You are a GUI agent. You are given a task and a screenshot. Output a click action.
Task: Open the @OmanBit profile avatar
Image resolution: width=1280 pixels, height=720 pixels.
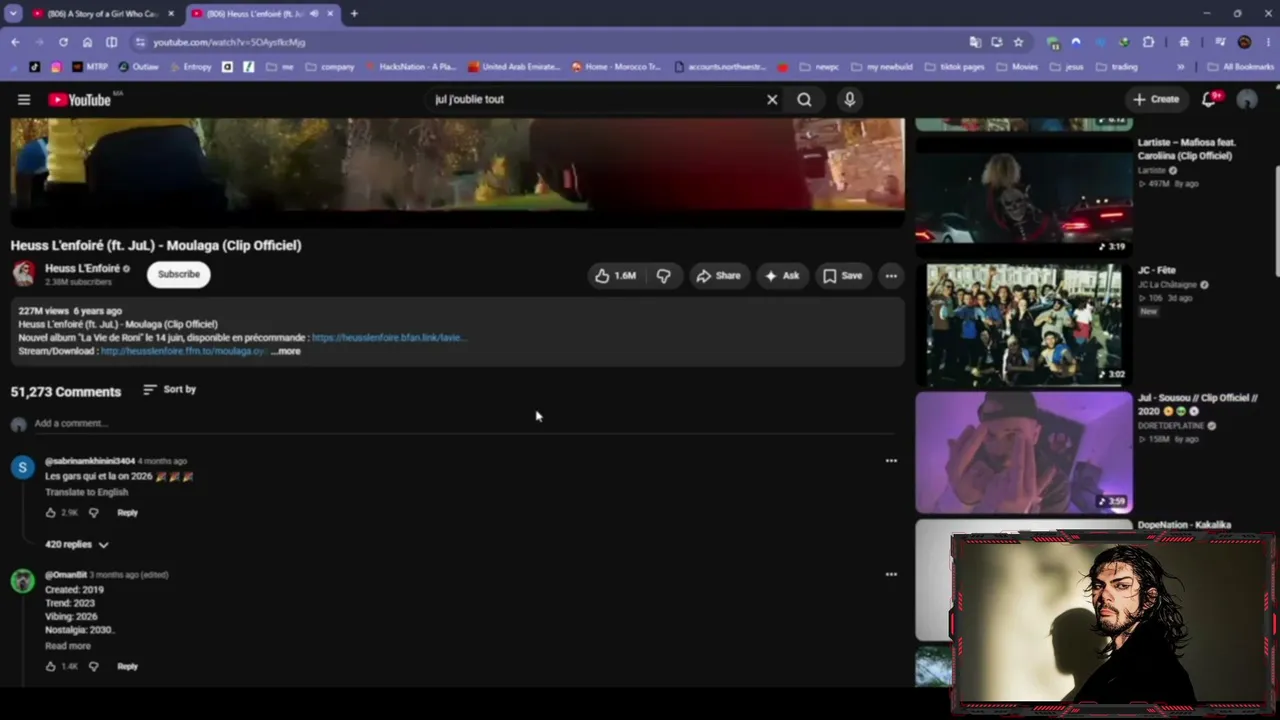tap(23, 581)
